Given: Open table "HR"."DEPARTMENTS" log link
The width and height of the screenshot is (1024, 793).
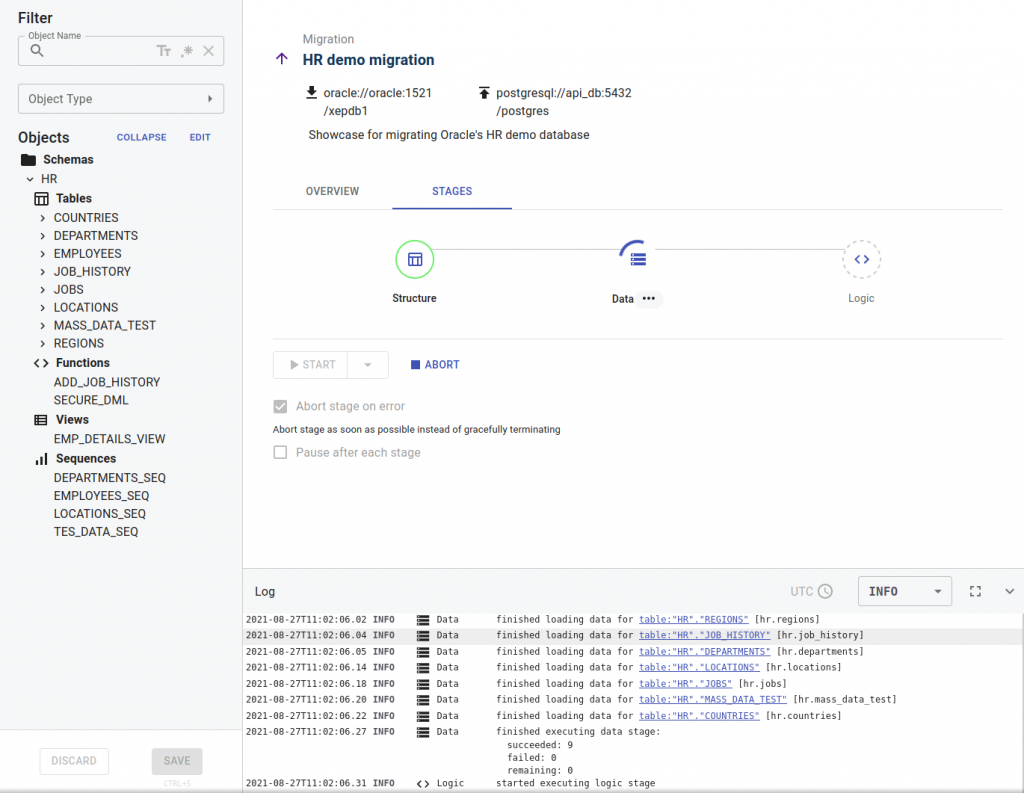Looking at the screenshot, I should point(704,651).
